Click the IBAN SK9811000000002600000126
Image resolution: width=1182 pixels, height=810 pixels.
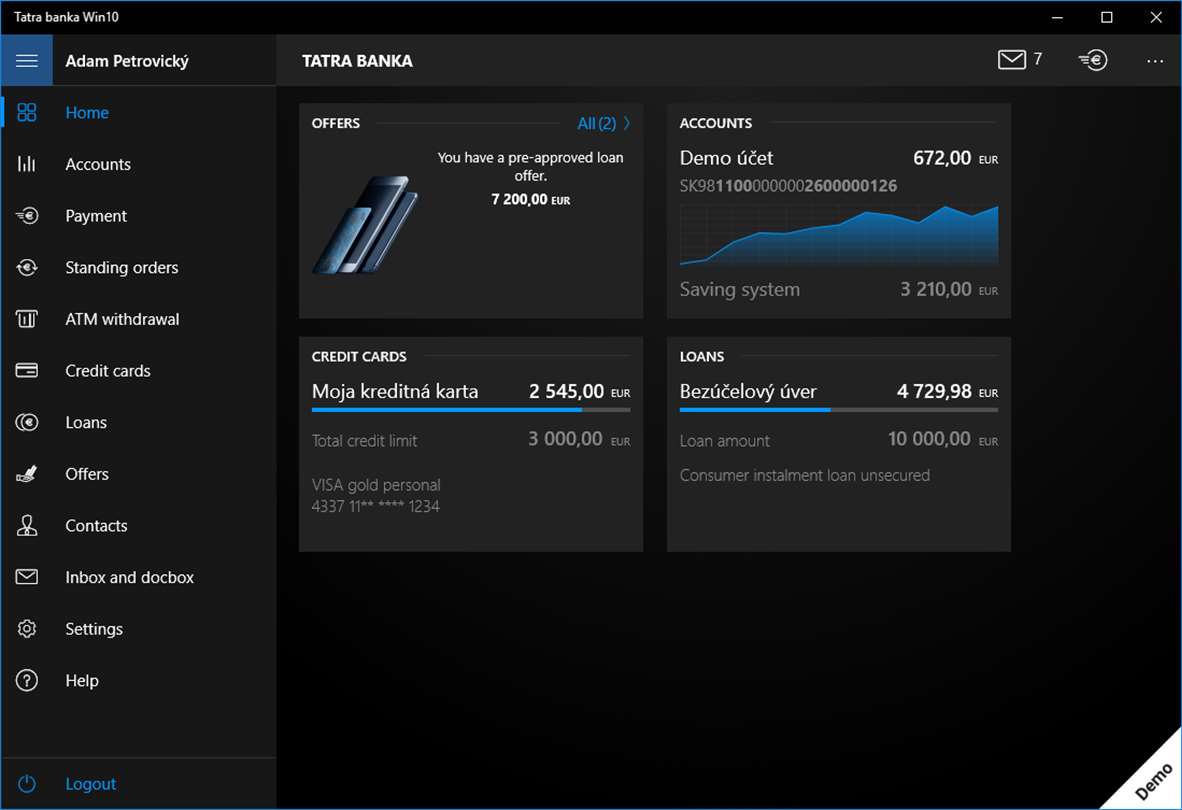tap(788, 186)
